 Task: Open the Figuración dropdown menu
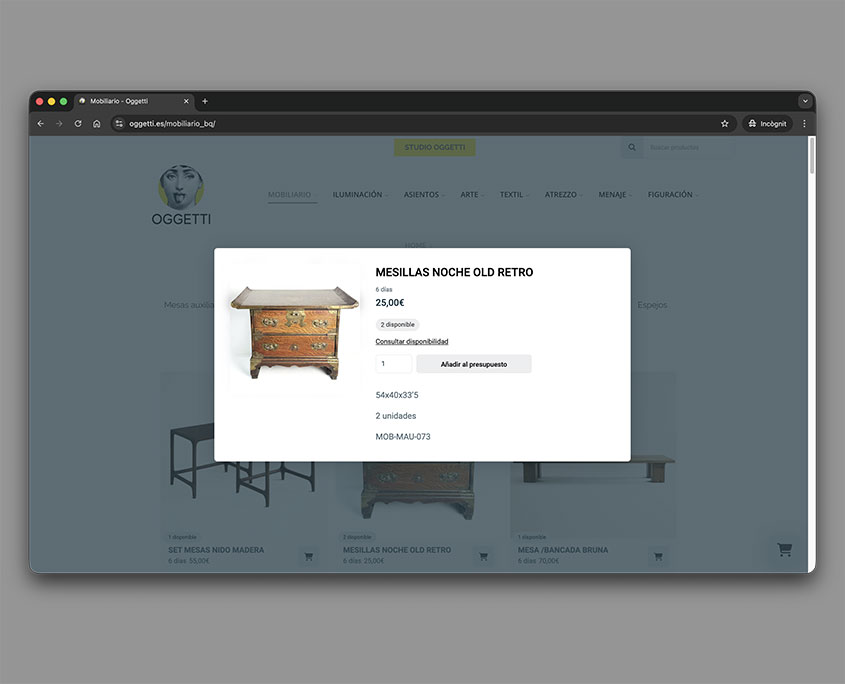672,195
